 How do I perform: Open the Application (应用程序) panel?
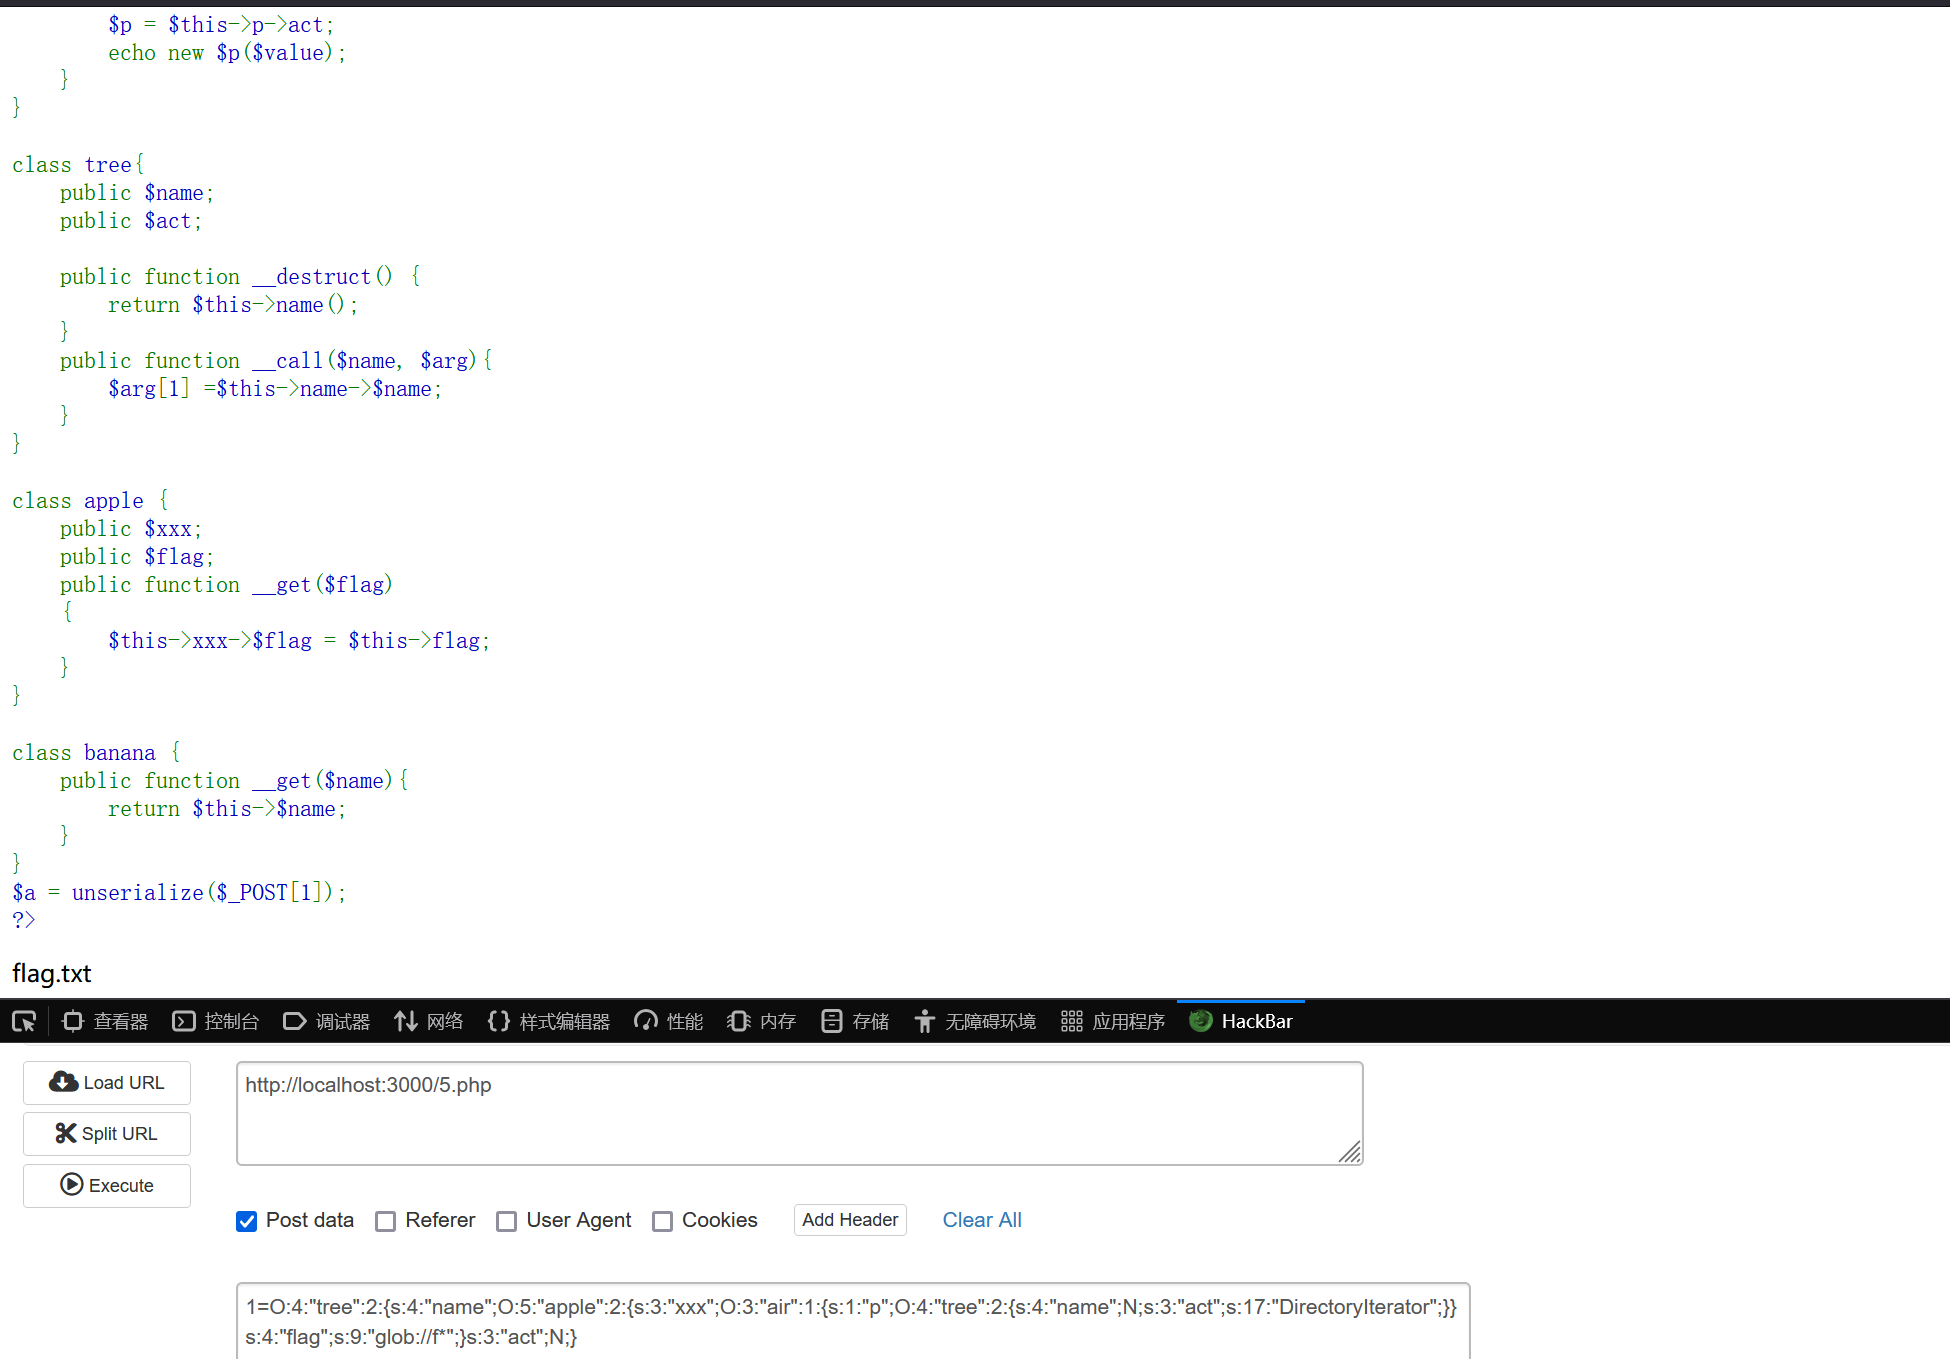1113,1021
